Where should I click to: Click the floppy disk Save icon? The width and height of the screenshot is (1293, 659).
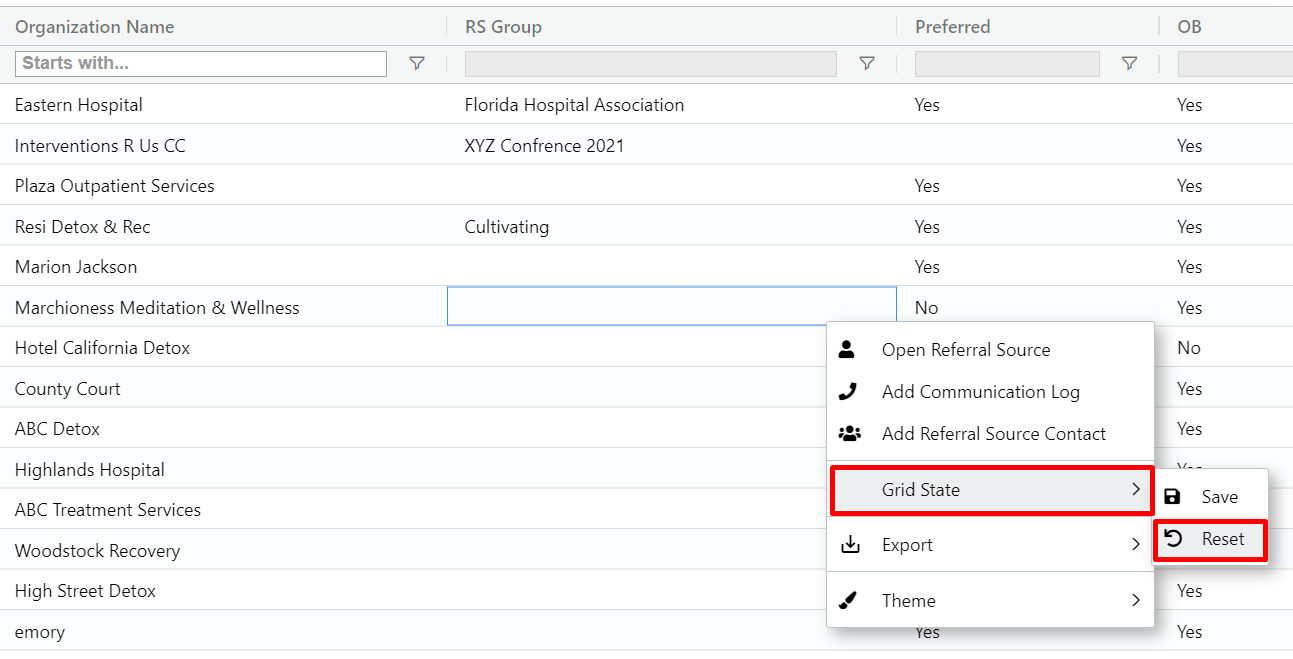tap(1173, 497)
